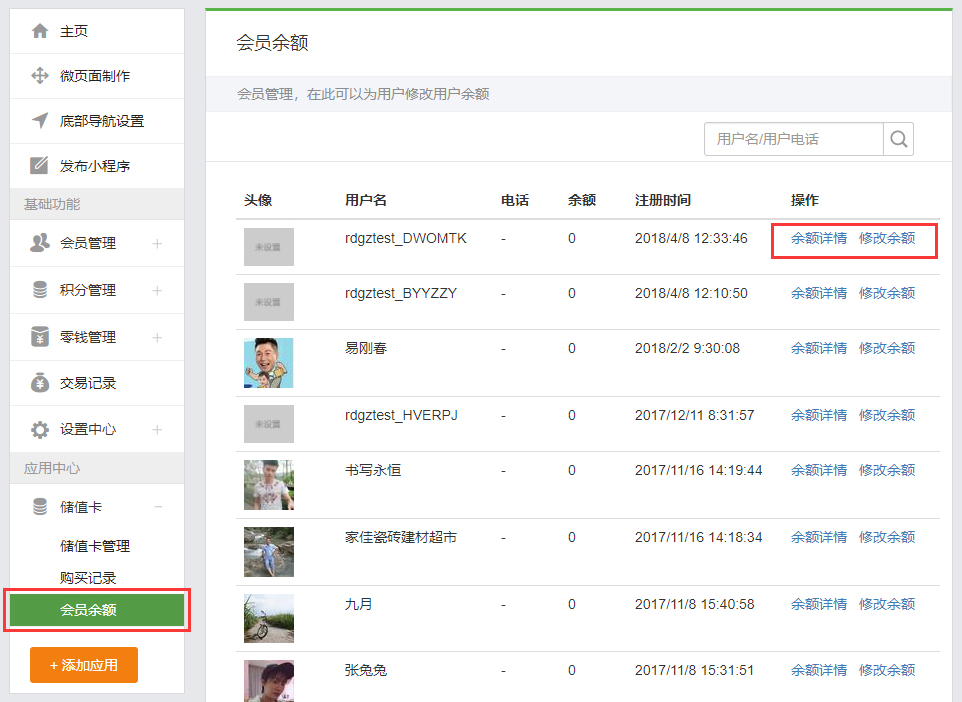Click the 会员余额 page title
The image size is (962, 702).
pos(272,43)
